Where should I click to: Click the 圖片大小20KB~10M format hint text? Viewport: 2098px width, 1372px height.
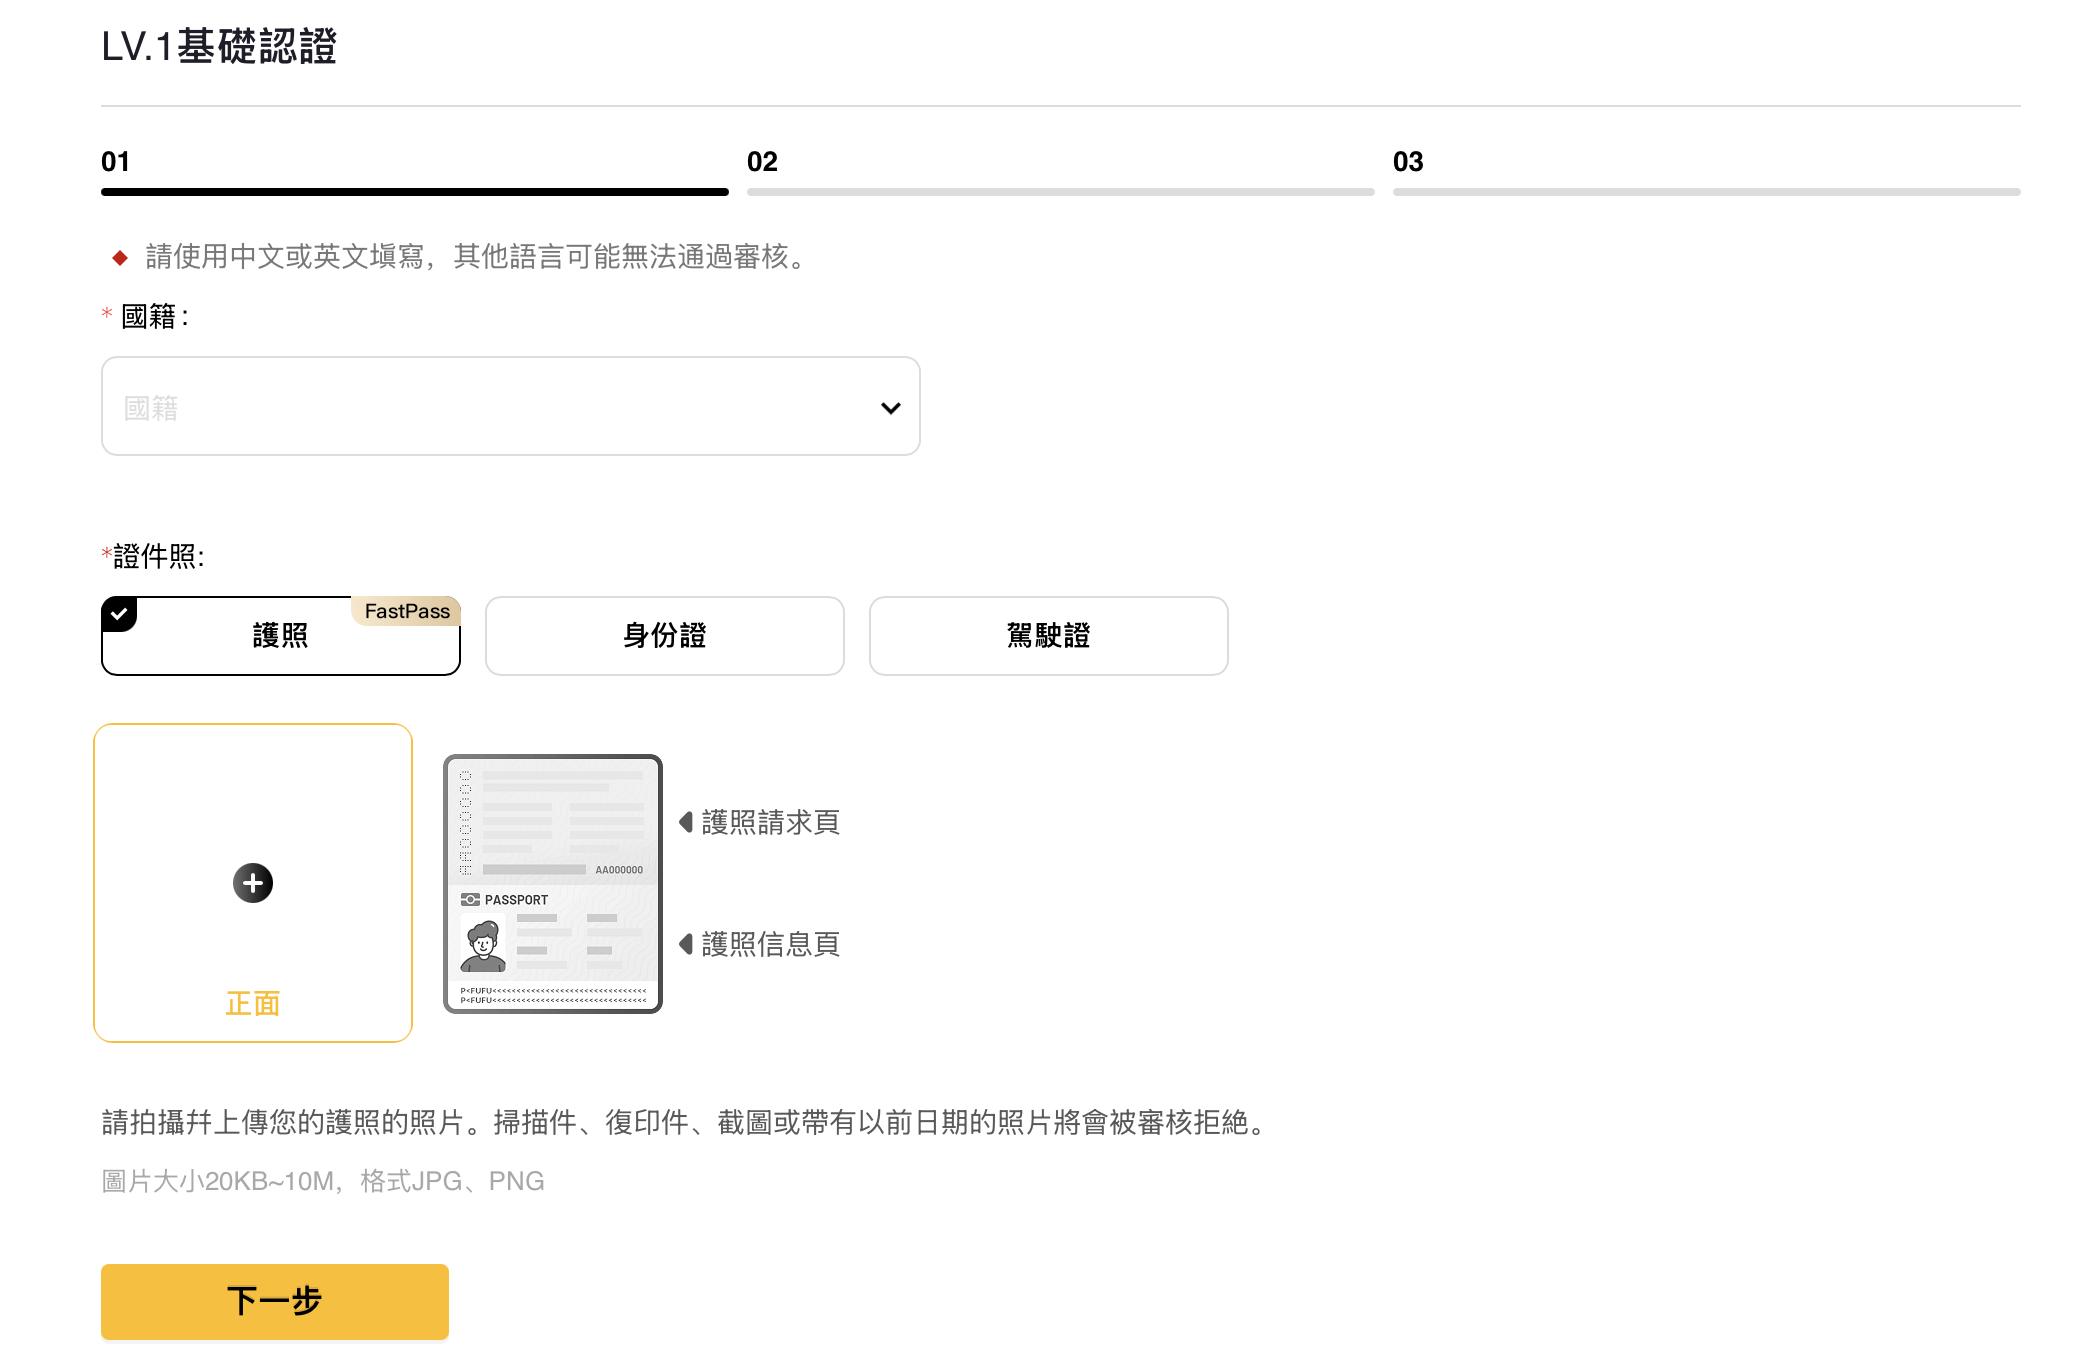[x=323, y=1181]
